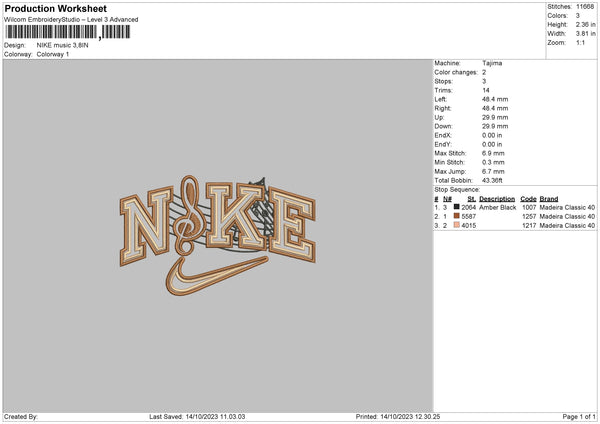Click the Zoom value 1:1
Viewport: 600px width, 424px height.
(x=580, y=42)
